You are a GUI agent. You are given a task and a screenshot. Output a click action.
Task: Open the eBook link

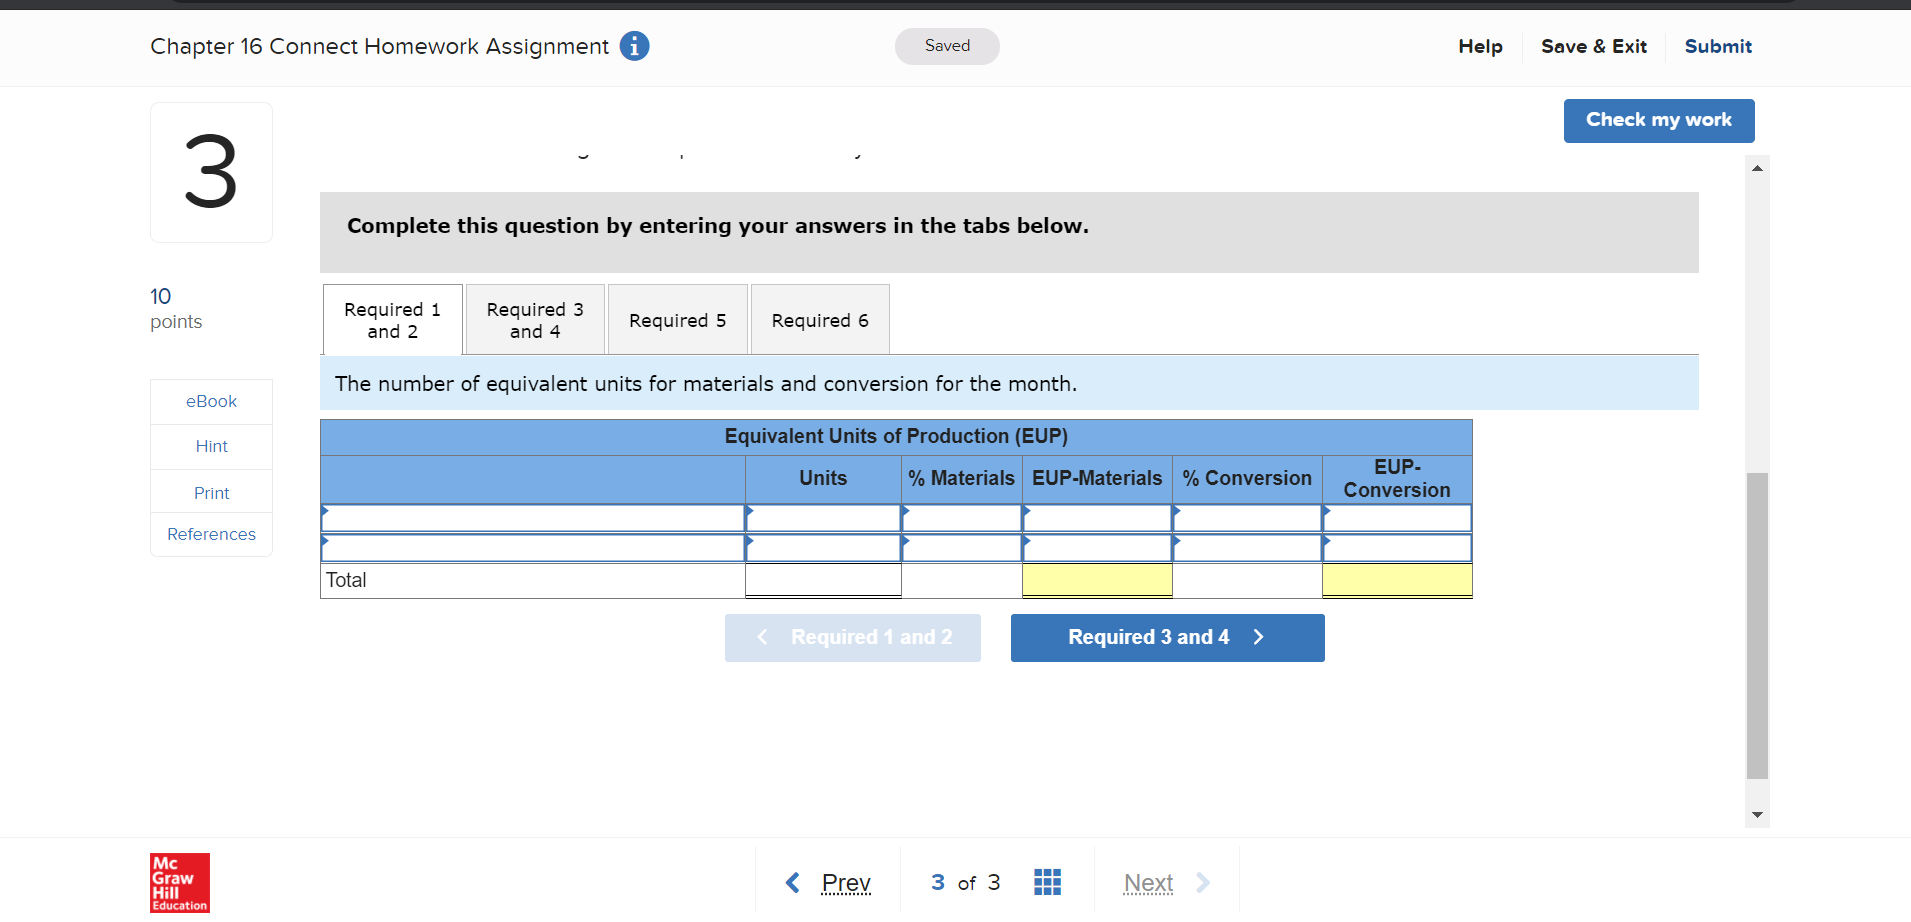[211, 401]
